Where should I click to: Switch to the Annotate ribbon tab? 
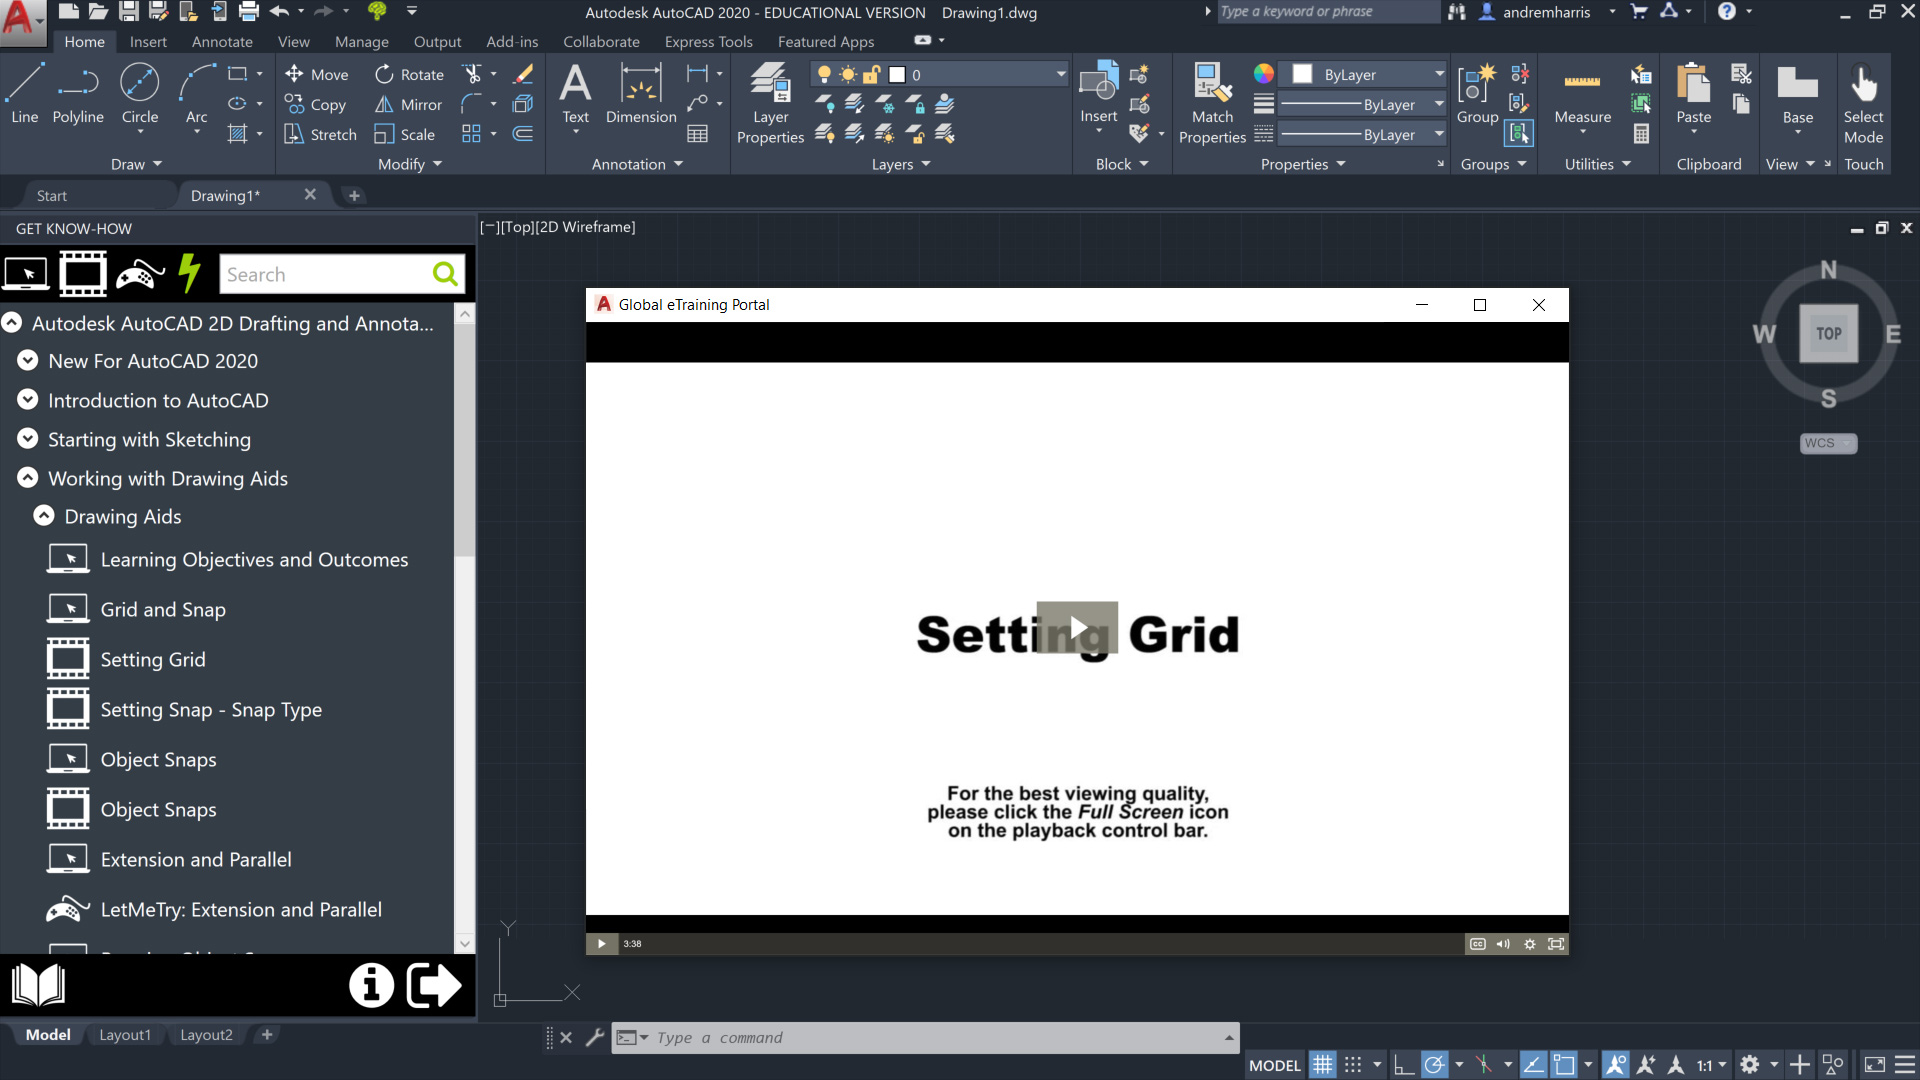tap(222, 42)
